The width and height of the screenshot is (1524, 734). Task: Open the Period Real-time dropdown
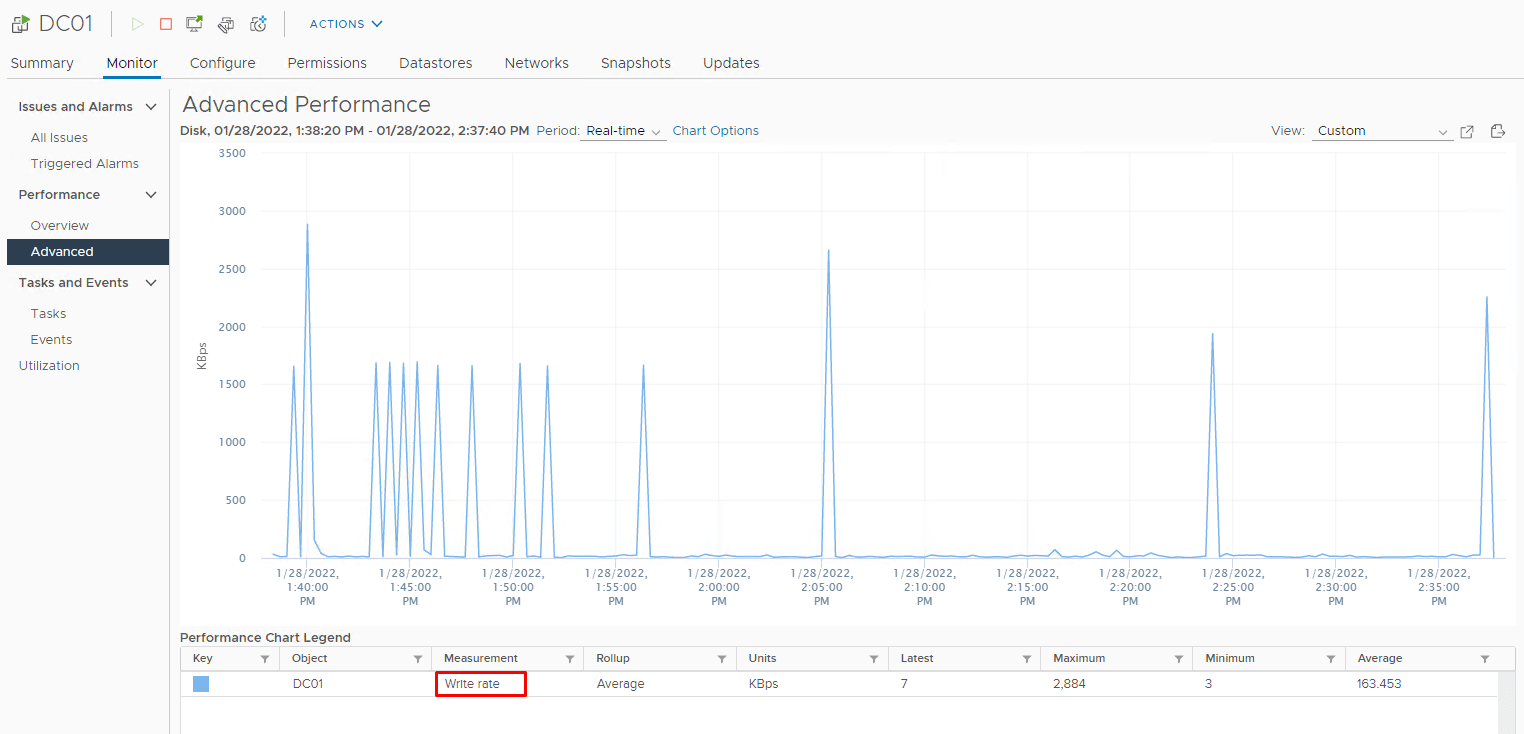point(625,131)
